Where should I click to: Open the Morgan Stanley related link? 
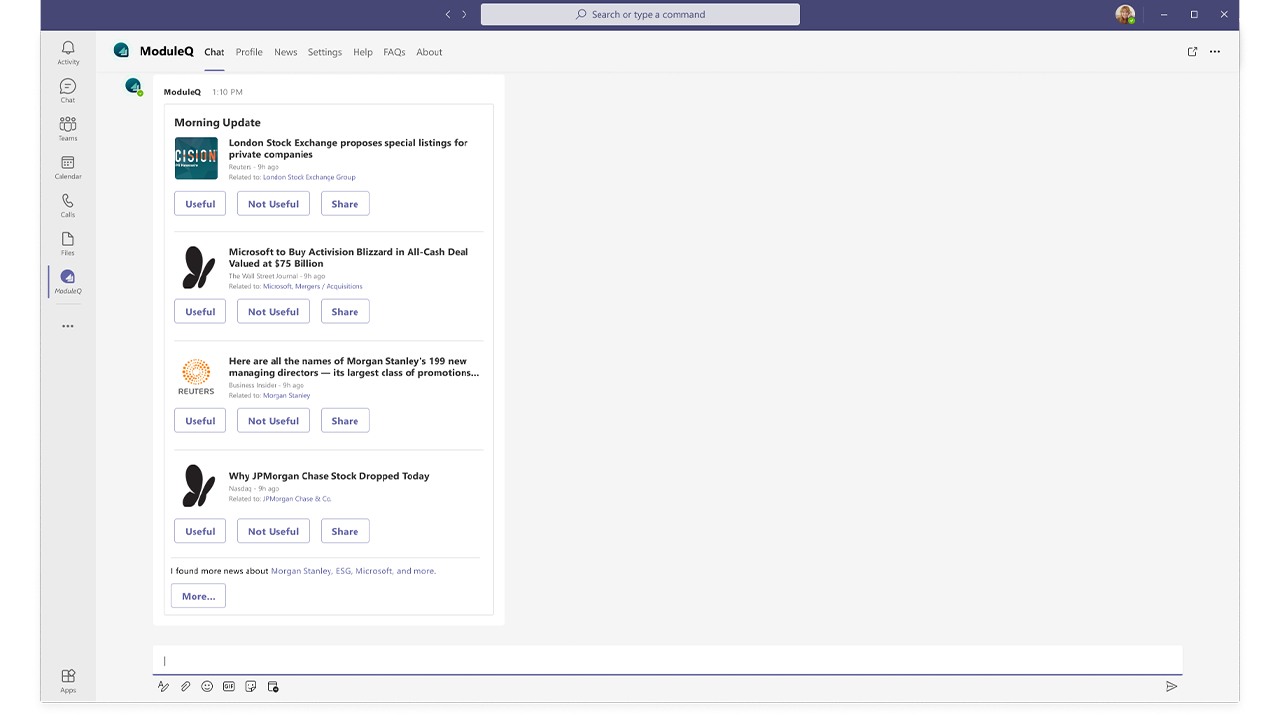coord(287,395)
